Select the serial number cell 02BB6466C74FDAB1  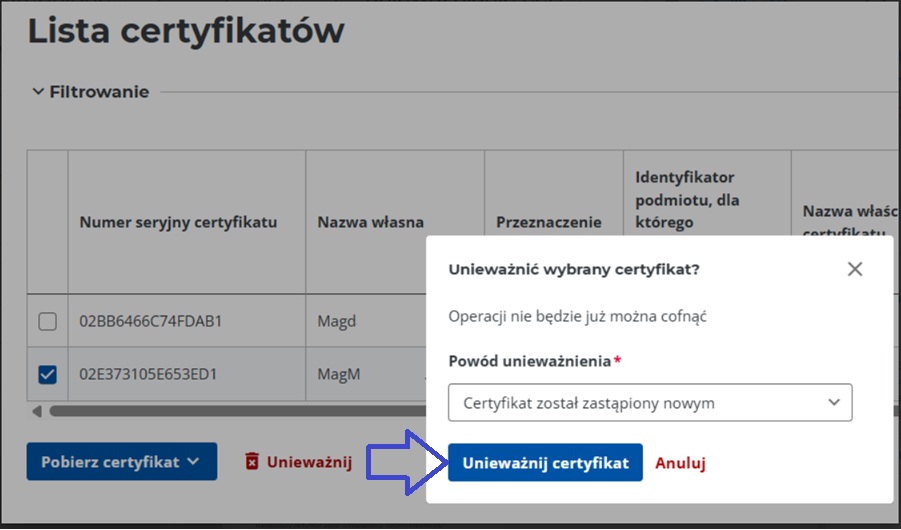[x=150, y=322]
